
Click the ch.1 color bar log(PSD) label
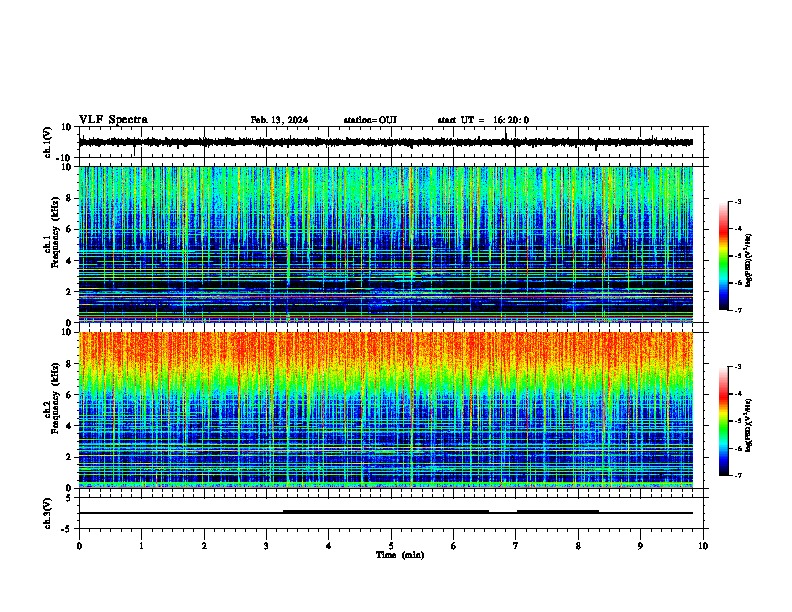[x=749, y=260]
